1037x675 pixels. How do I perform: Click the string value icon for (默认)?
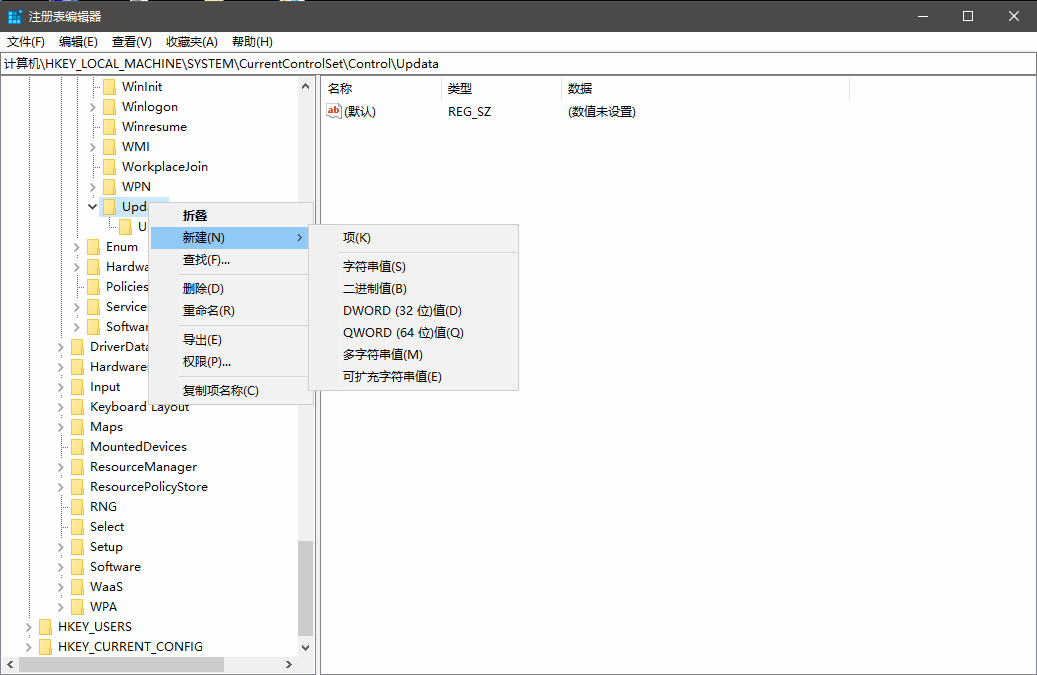click(334, 111)
